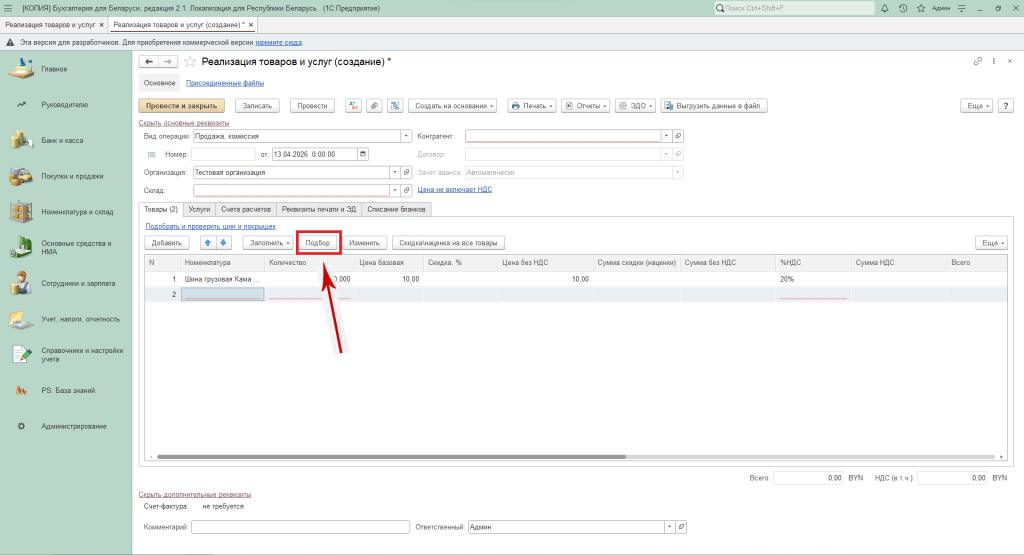Switch to the Услуги tab
The width and height of the screenshot is (1024, 555).
point(199,209)
